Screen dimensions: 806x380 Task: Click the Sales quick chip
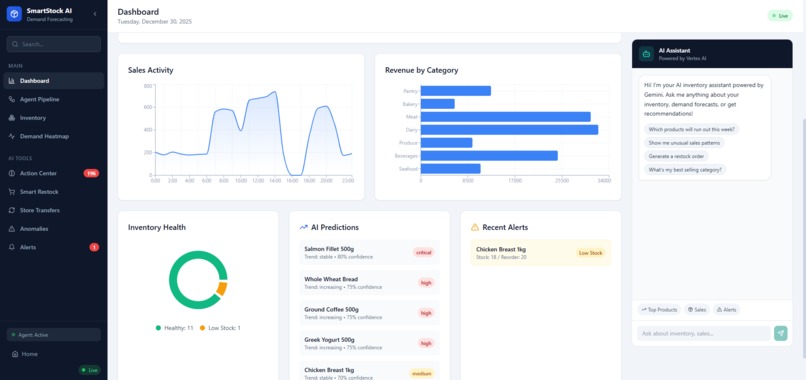pyautogui.click(x=697, y=310)
